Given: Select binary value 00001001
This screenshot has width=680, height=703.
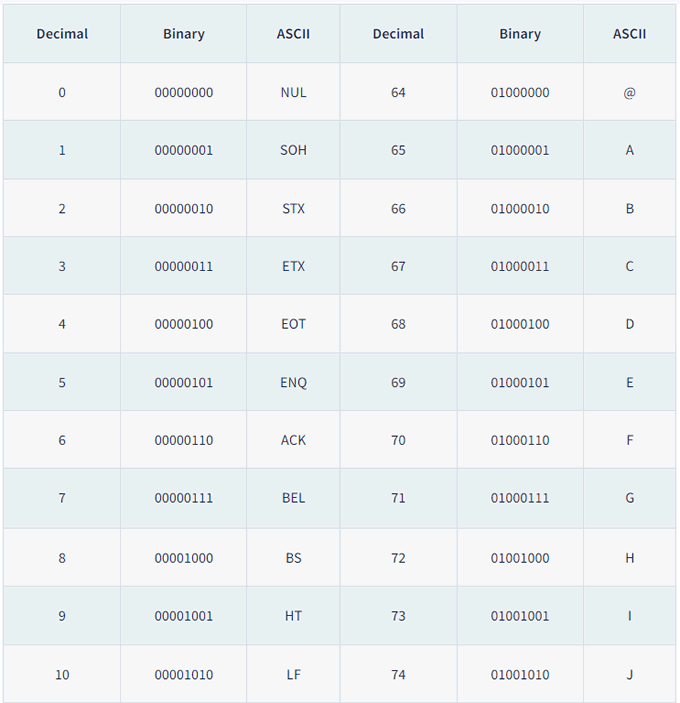Looking at the screenshot, I should point(184,616).
